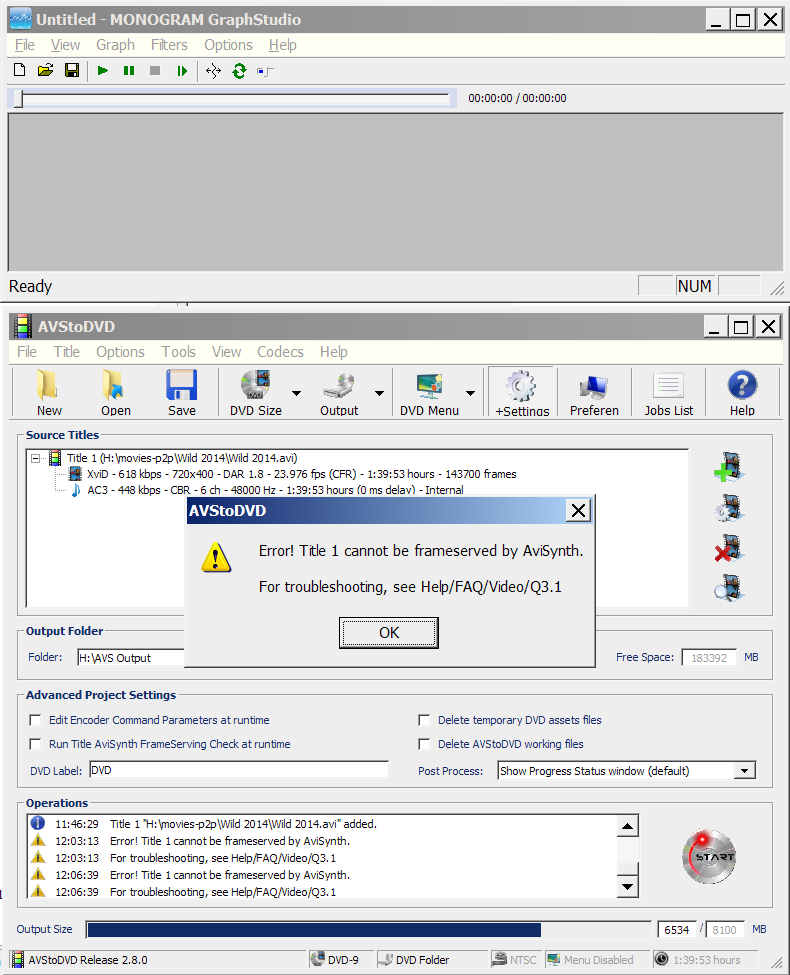
Task: Click the GraphStudio seek slider thumb
Action: 19,99
